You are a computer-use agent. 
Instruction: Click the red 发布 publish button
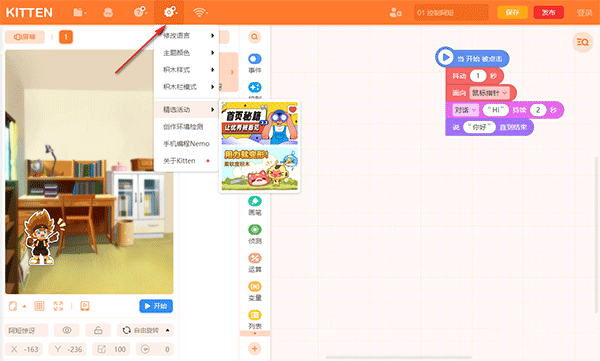pyautogui.click(x=548, y=12)
